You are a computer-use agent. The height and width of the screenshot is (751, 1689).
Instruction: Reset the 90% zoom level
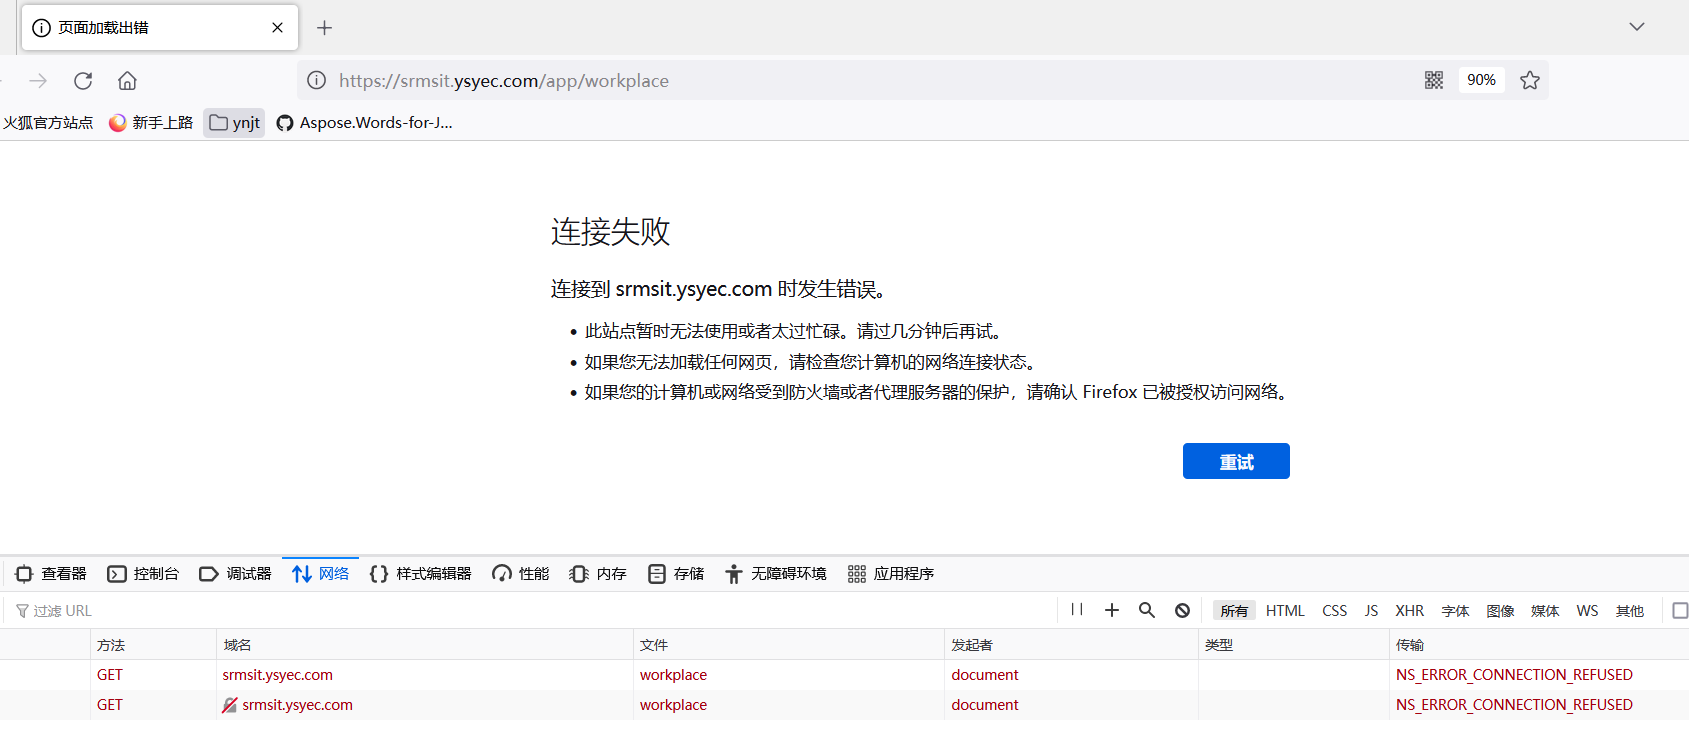click(x=1481, y=80)
